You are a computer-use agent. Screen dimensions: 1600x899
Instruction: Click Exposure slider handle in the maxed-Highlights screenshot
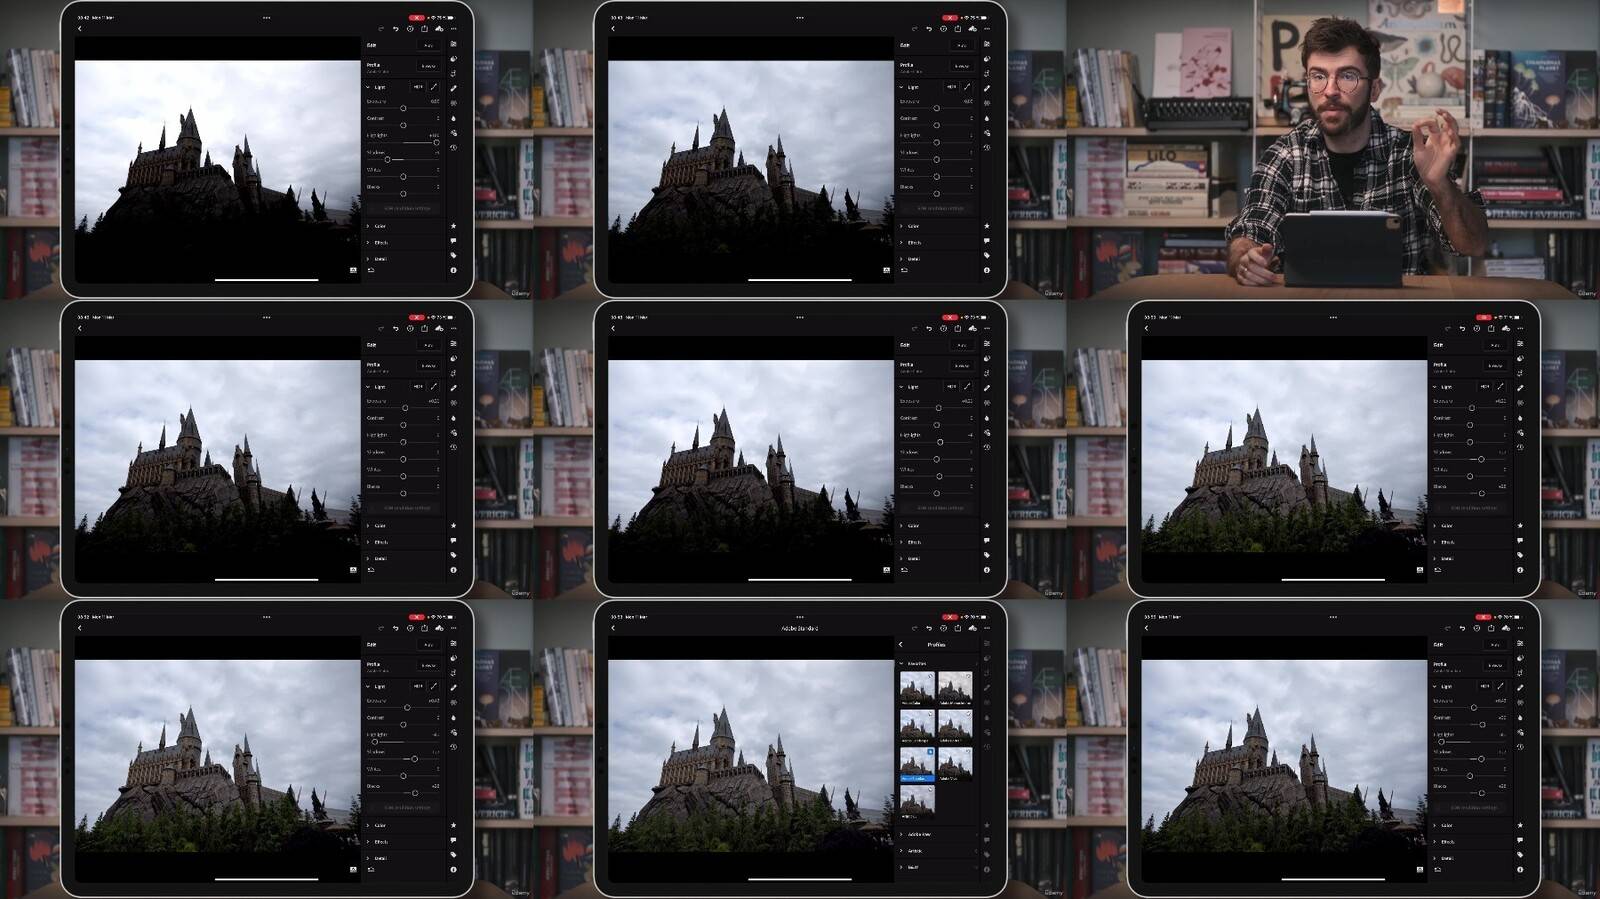pyautogui.click(x=403, y=108)
